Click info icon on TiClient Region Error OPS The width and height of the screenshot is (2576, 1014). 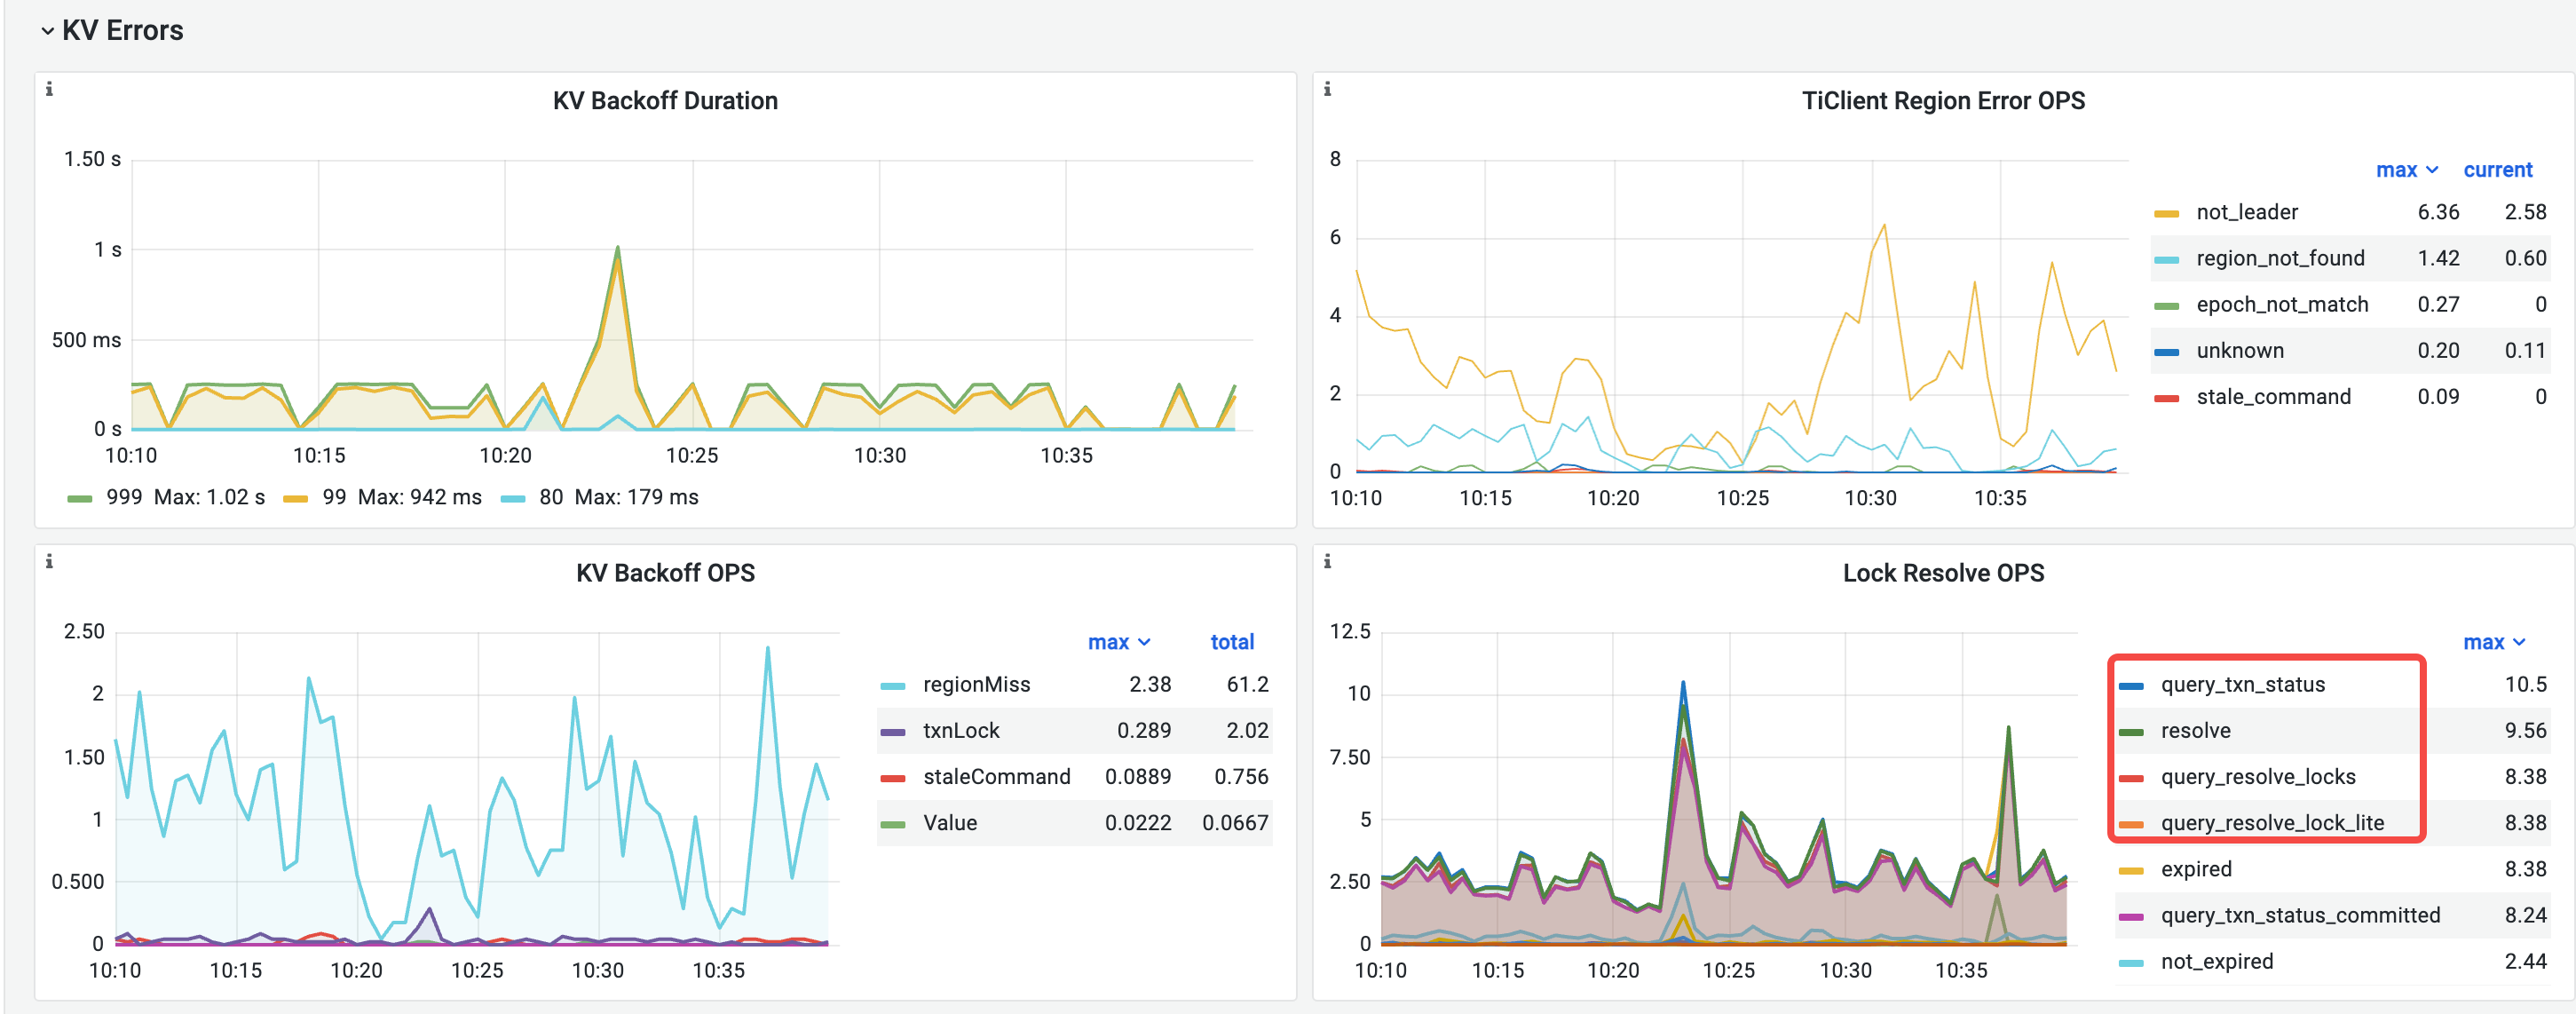tap(1327, 89)
